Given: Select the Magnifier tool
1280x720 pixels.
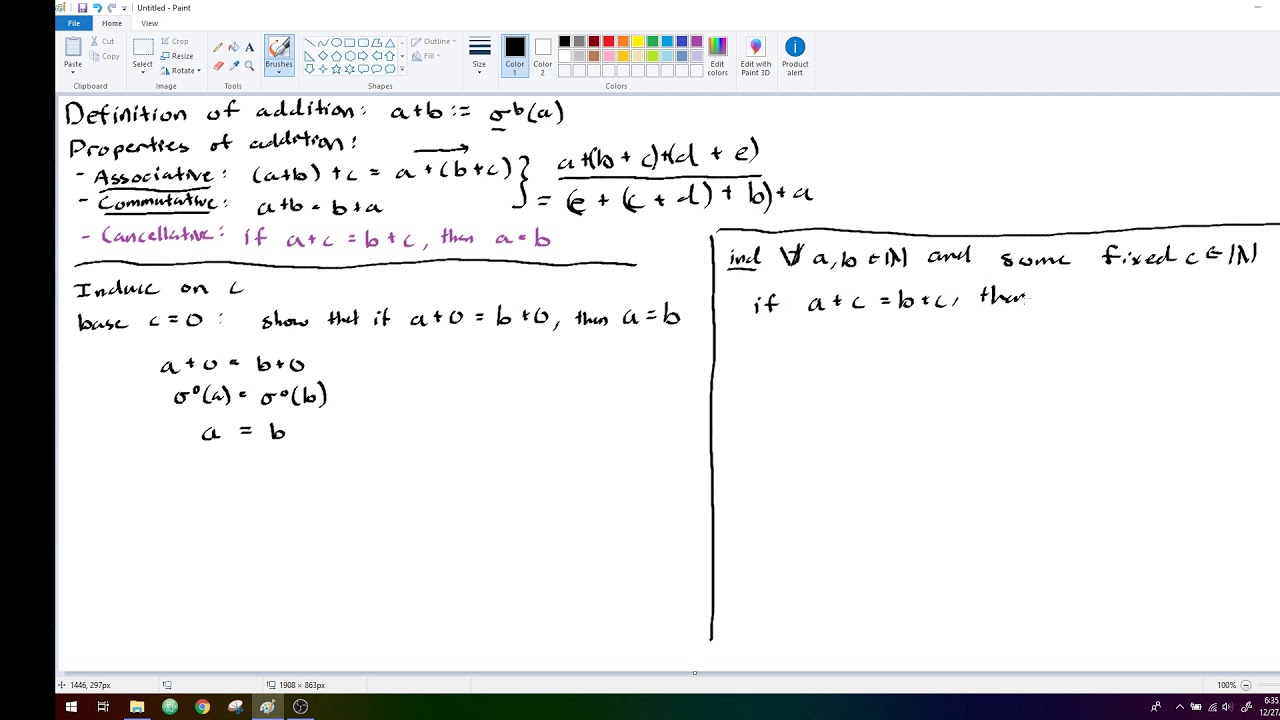Looking at the screenshot, I should [250, 66].
